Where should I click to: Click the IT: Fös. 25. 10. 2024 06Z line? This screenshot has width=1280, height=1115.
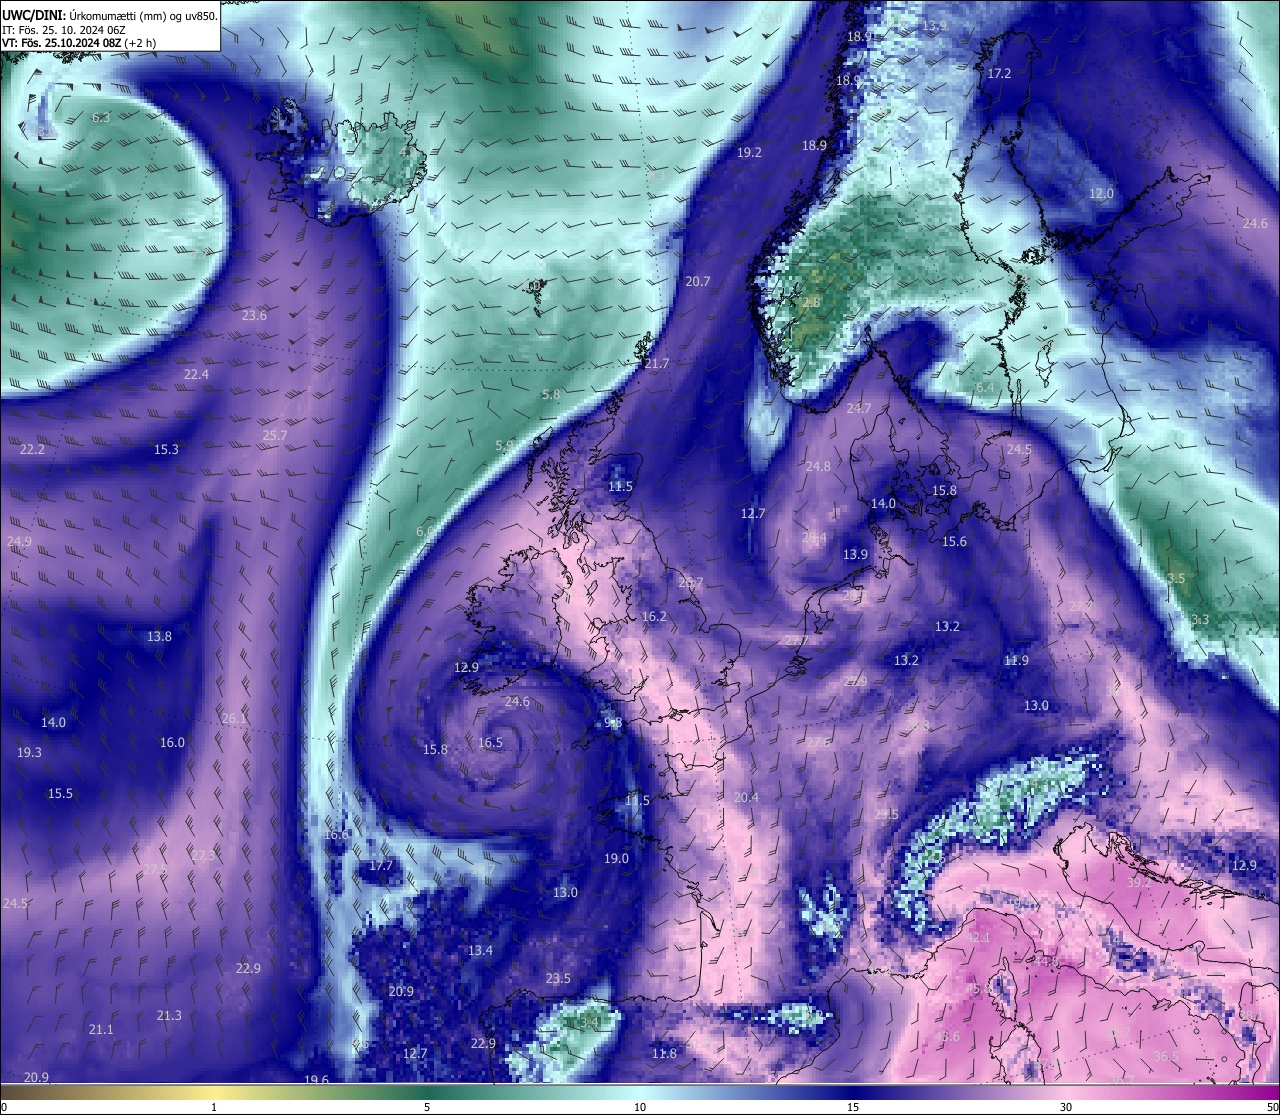63,30
